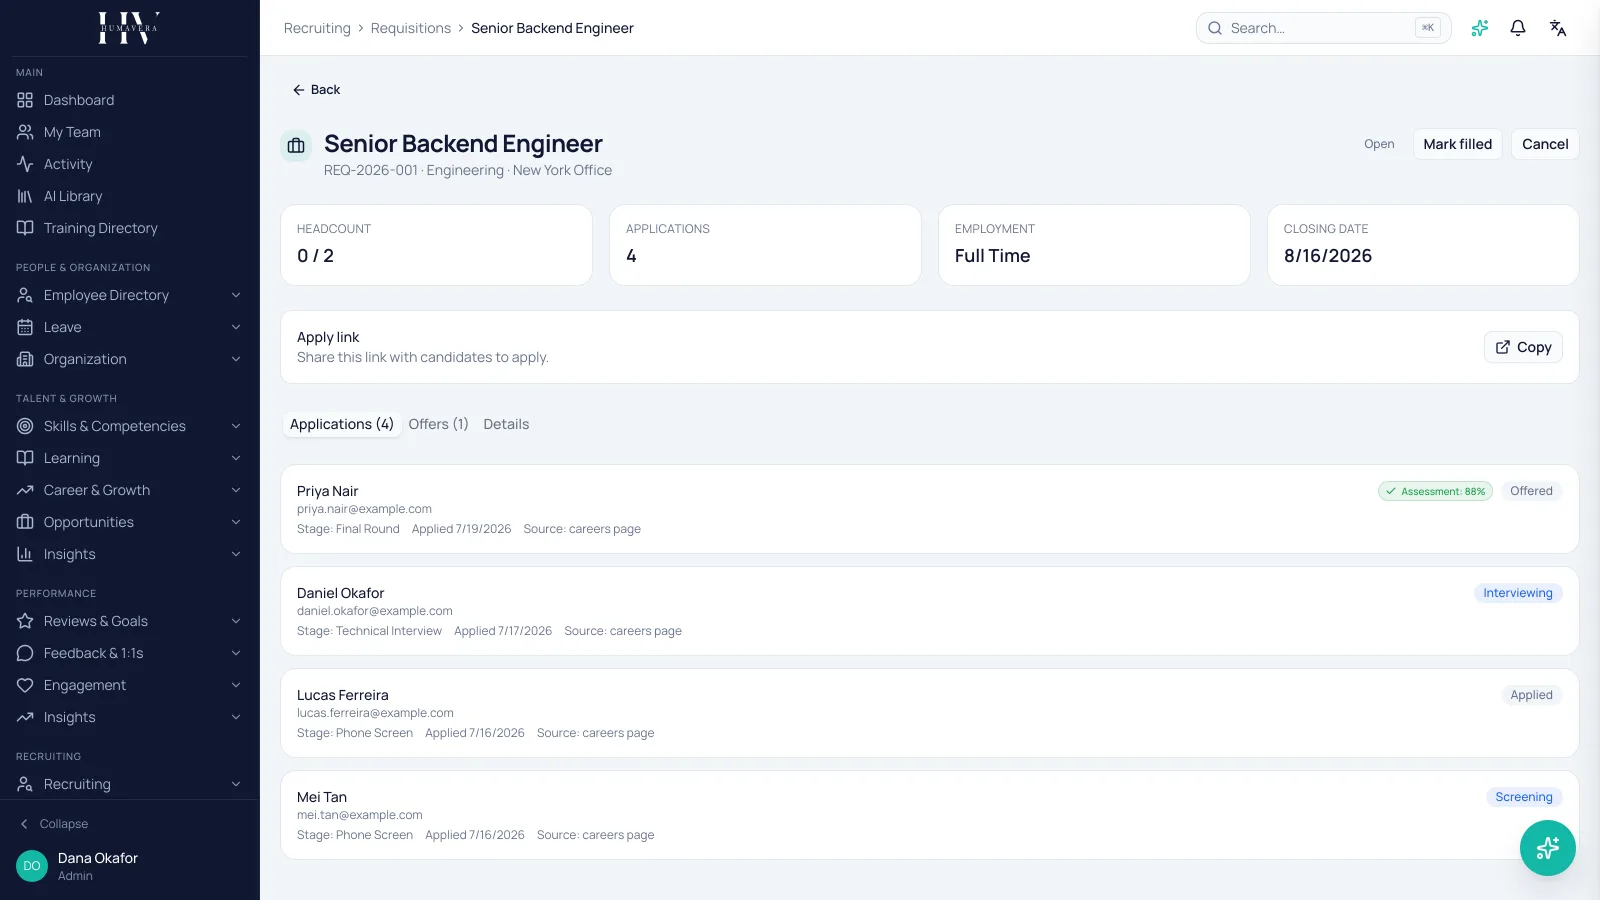This screenshot has height=900, width=1600.
Task: Expand the Learning chevron
Action: pos(236,458)
